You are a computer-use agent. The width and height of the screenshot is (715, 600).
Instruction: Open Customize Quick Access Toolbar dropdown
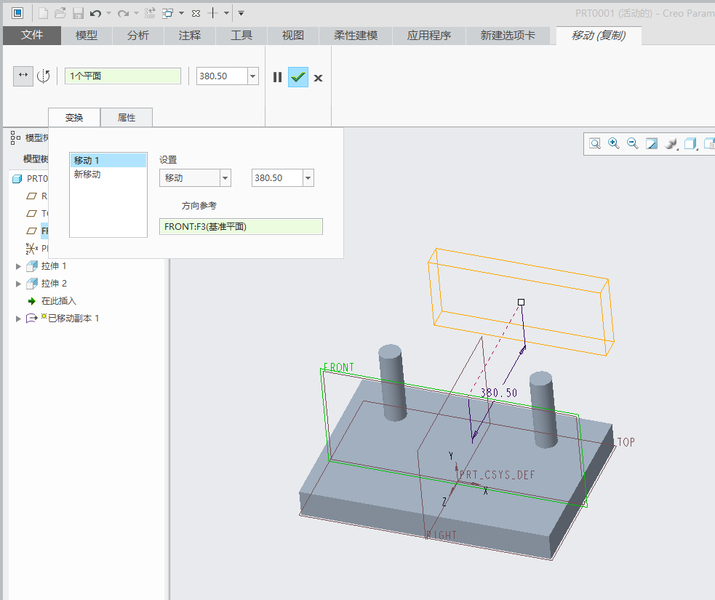[241, 13]
